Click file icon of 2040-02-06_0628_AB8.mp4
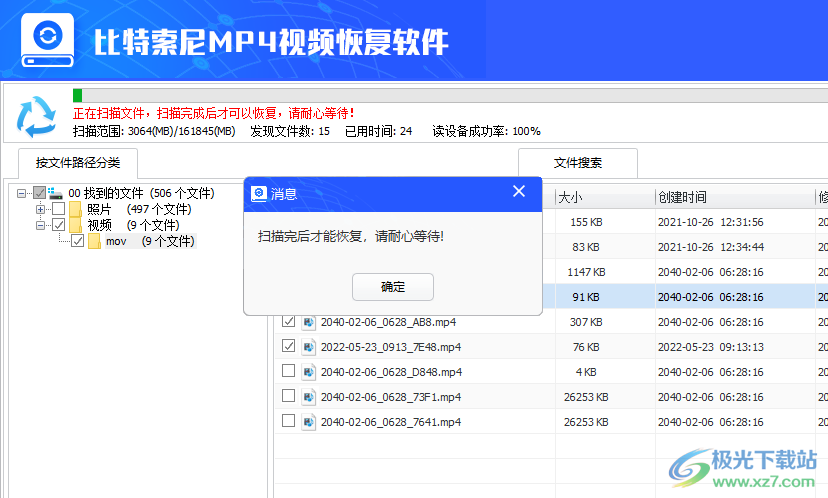Image resolution: width=828 pixels, height=498 pixels. coord(308,322)
